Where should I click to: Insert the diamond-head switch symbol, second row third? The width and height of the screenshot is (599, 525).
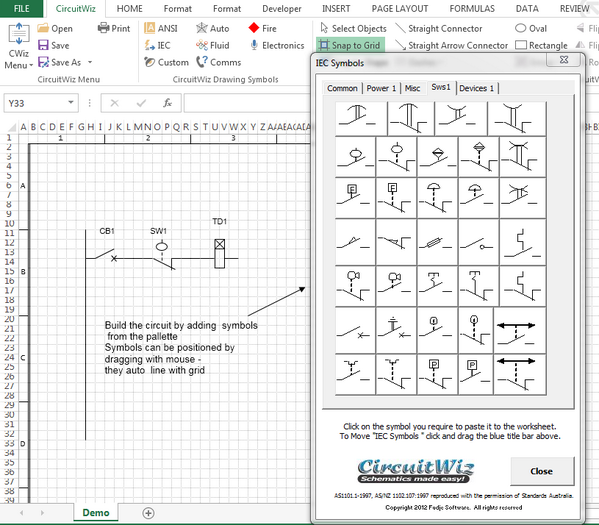pos(437,157)
